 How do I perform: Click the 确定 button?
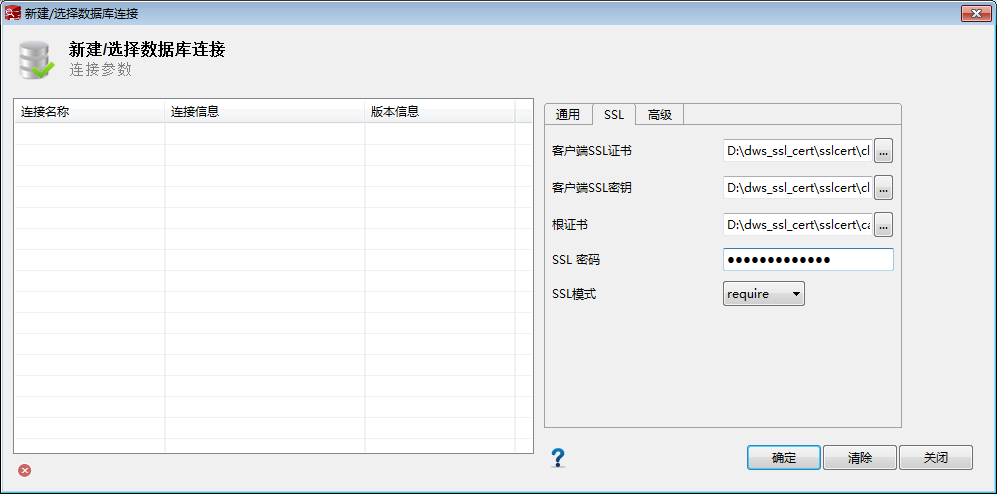(x=784, y=458)
